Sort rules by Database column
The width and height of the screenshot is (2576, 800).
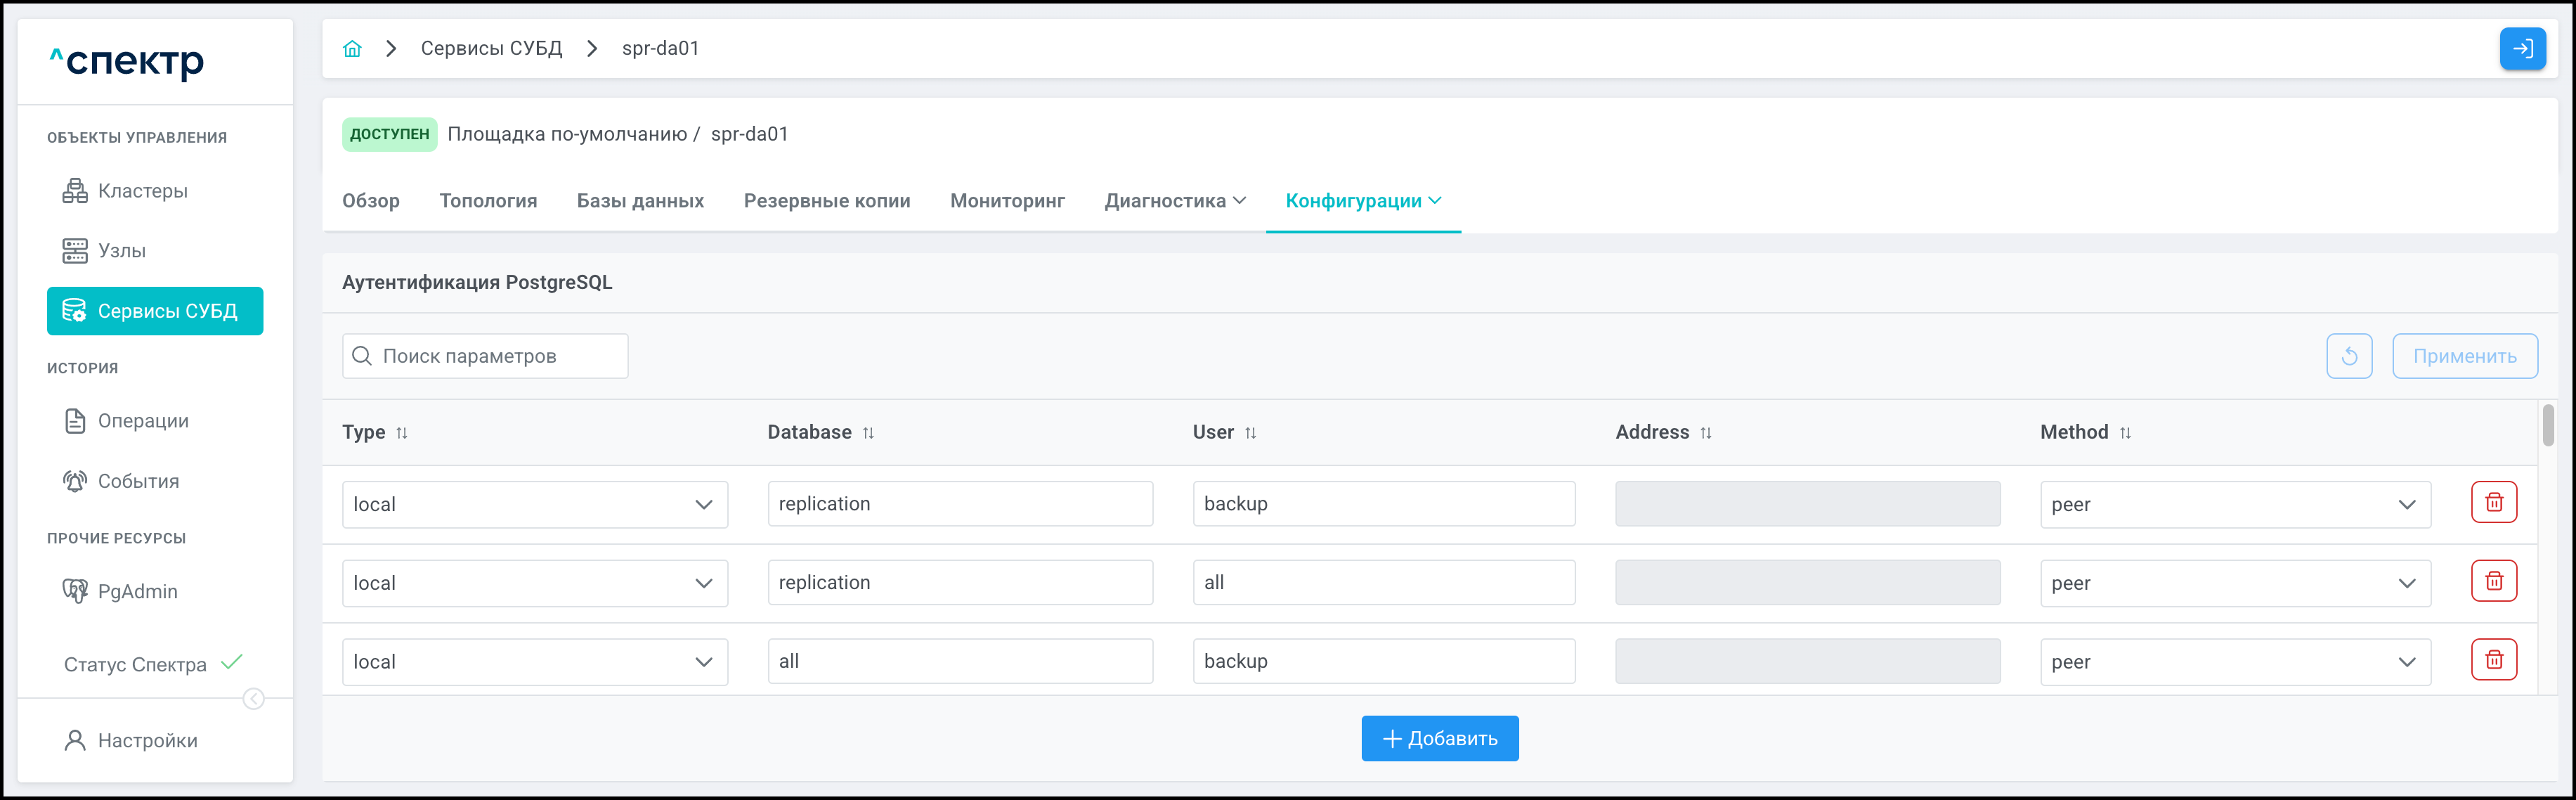pyautogui.click(x=868, y=433)
